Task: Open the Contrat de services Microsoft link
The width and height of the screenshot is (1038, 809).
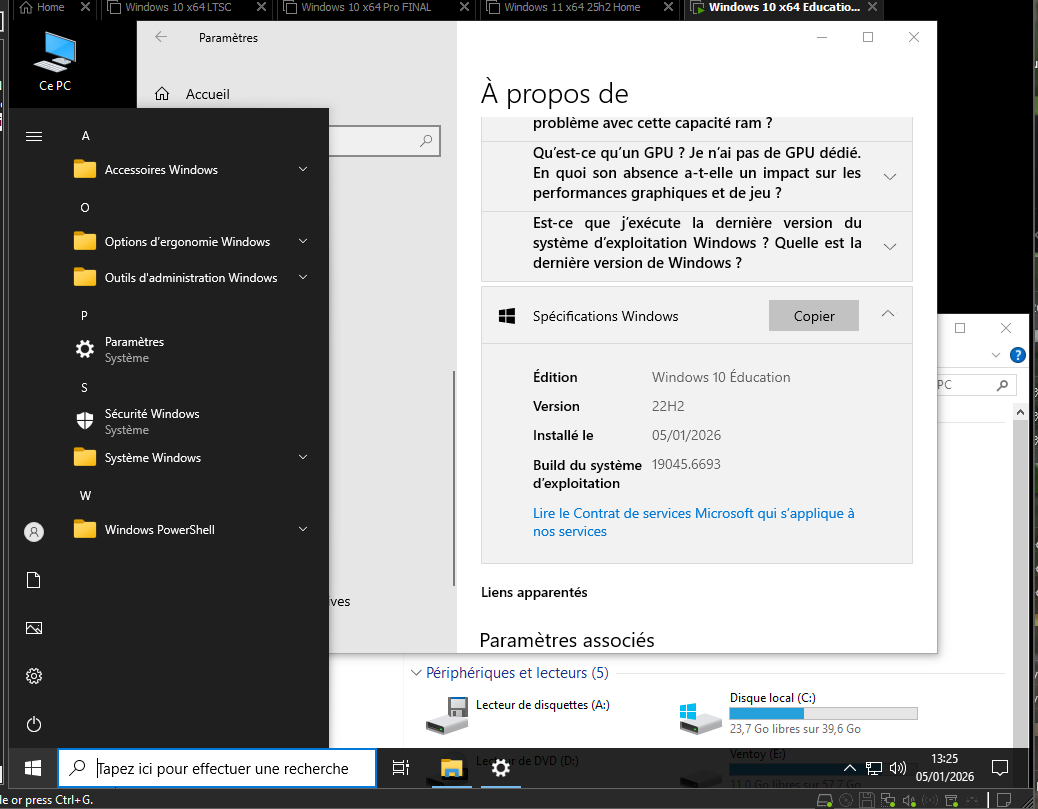Action: click(x=693, y=522)
